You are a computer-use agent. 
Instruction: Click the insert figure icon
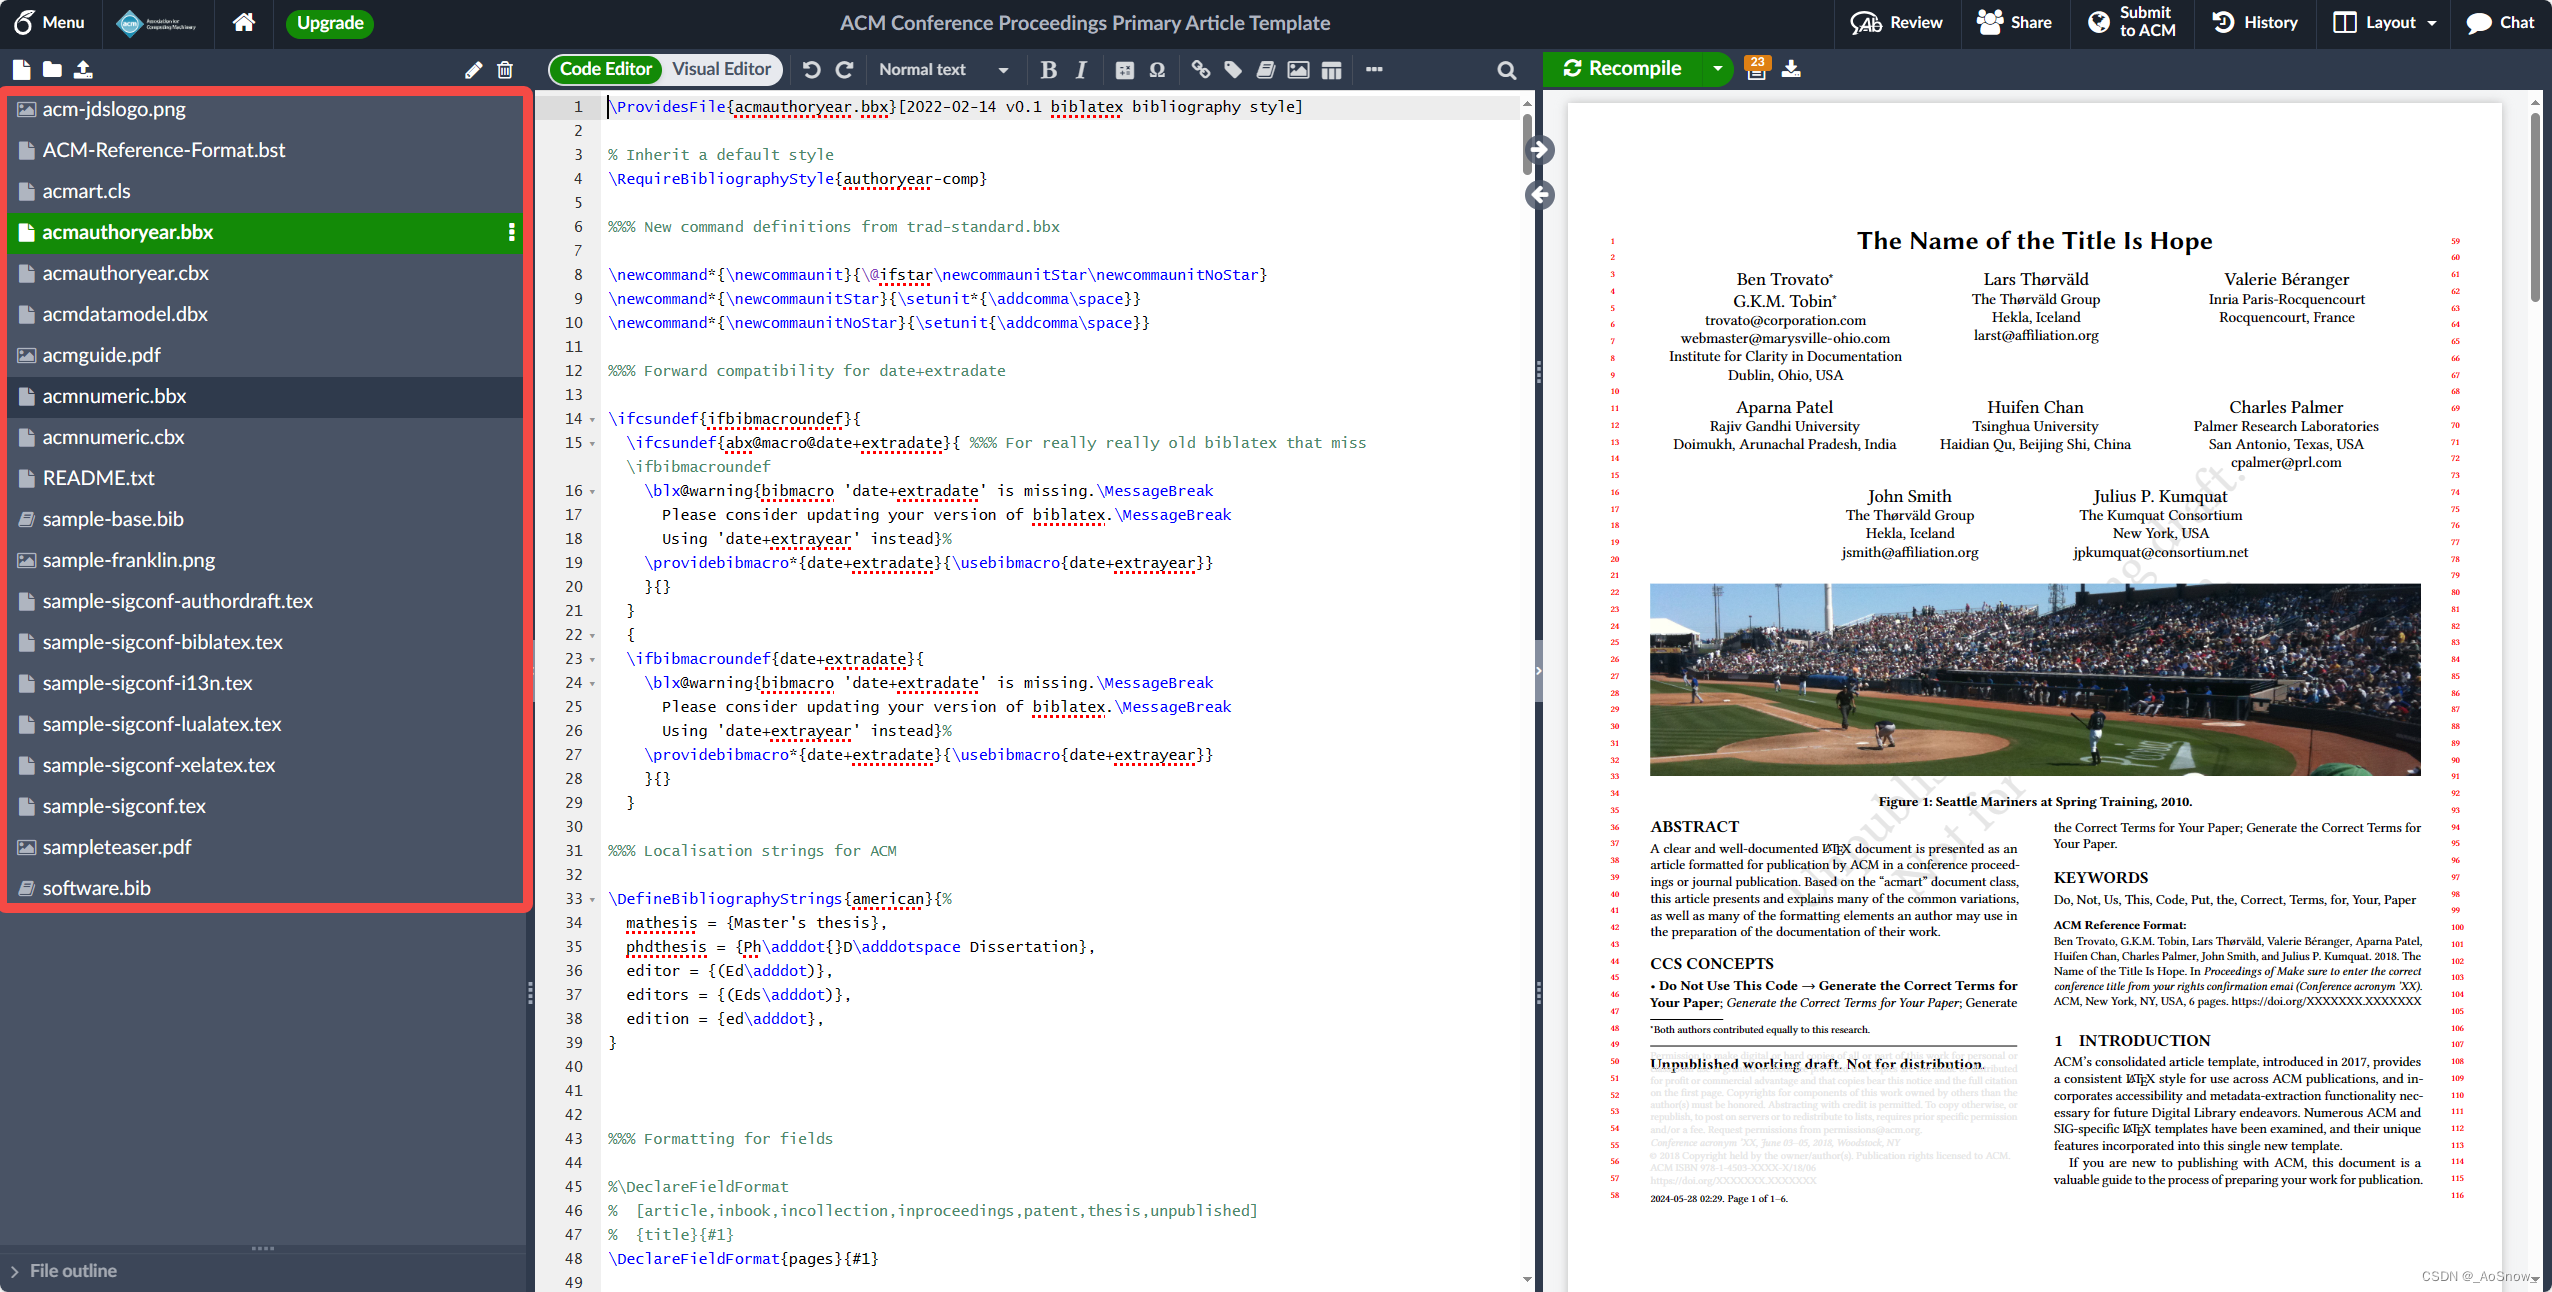click(1298, 70)
